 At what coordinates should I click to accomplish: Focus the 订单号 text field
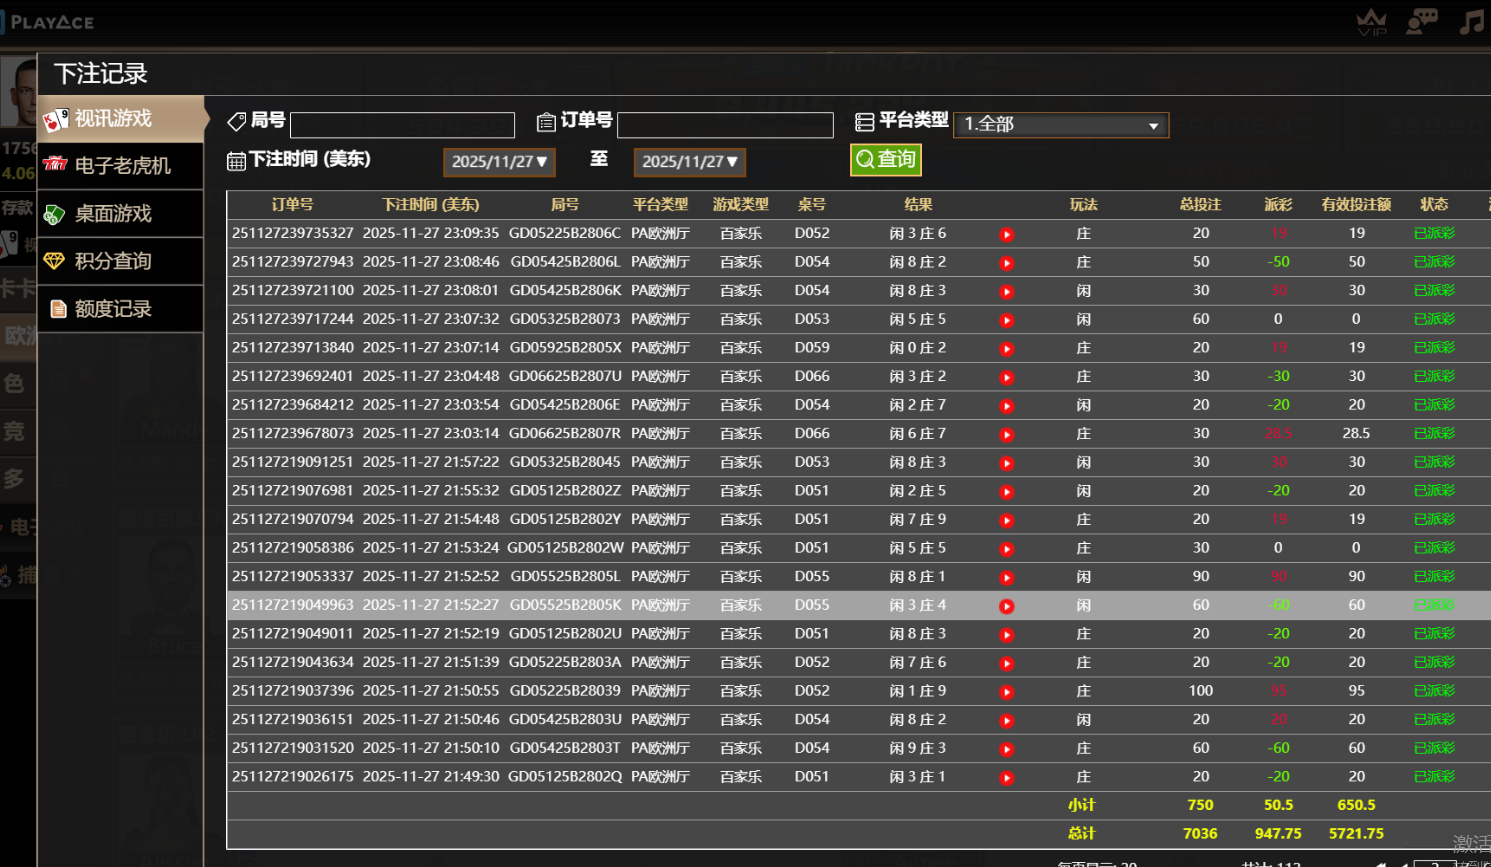(x=725, y=125)
